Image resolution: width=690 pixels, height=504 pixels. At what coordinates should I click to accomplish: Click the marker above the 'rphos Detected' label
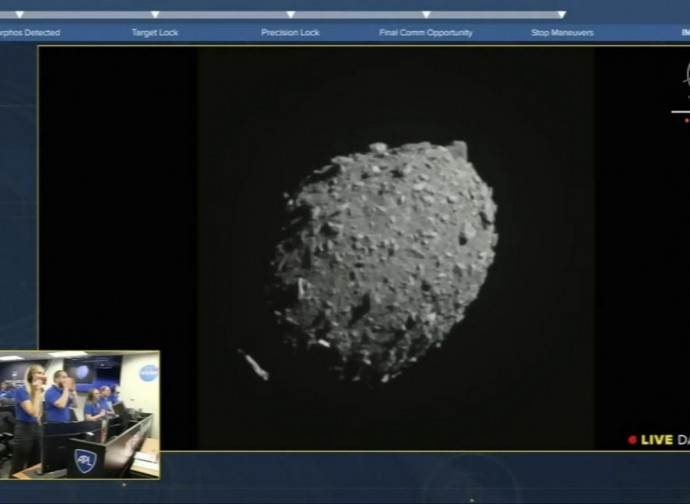pos(19,15)
